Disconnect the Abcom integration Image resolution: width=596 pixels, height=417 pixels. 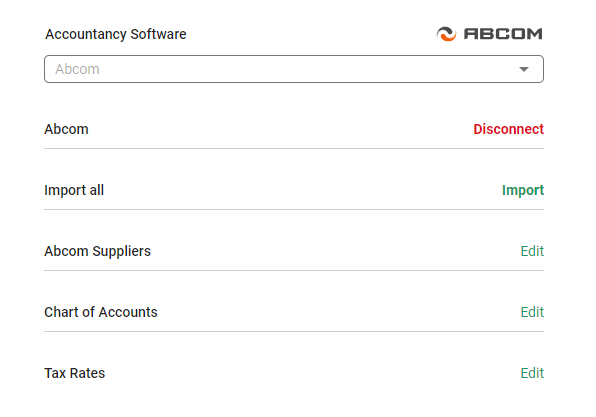[508, 129]
